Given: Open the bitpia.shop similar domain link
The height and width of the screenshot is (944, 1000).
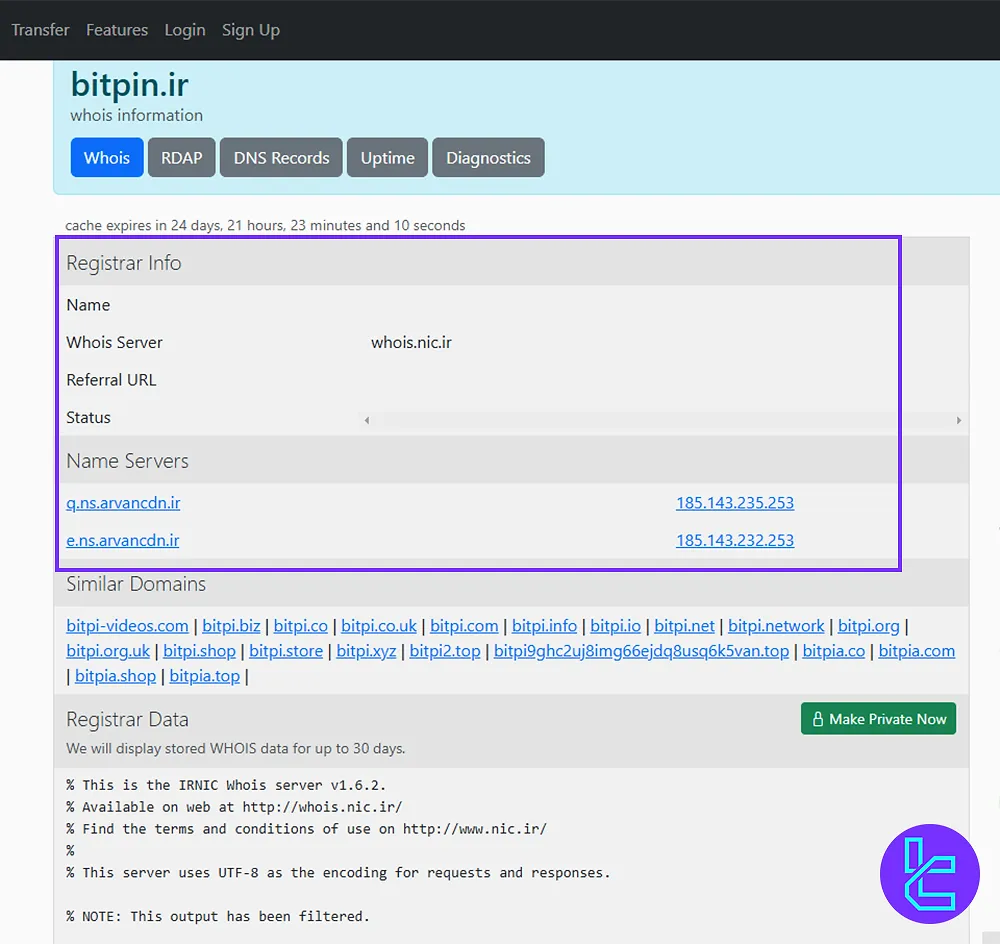Looking at the screenshot, I should [x=115, y=676].
